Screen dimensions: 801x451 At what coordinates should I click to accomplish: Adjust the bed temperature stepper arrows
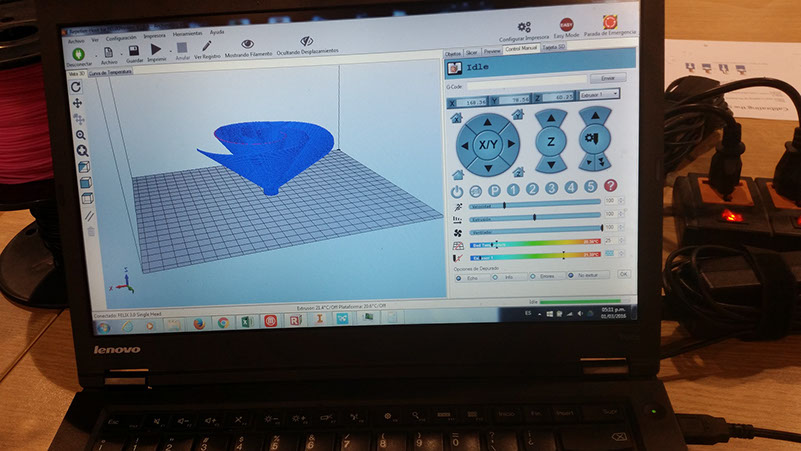click(x=622, y=240)
